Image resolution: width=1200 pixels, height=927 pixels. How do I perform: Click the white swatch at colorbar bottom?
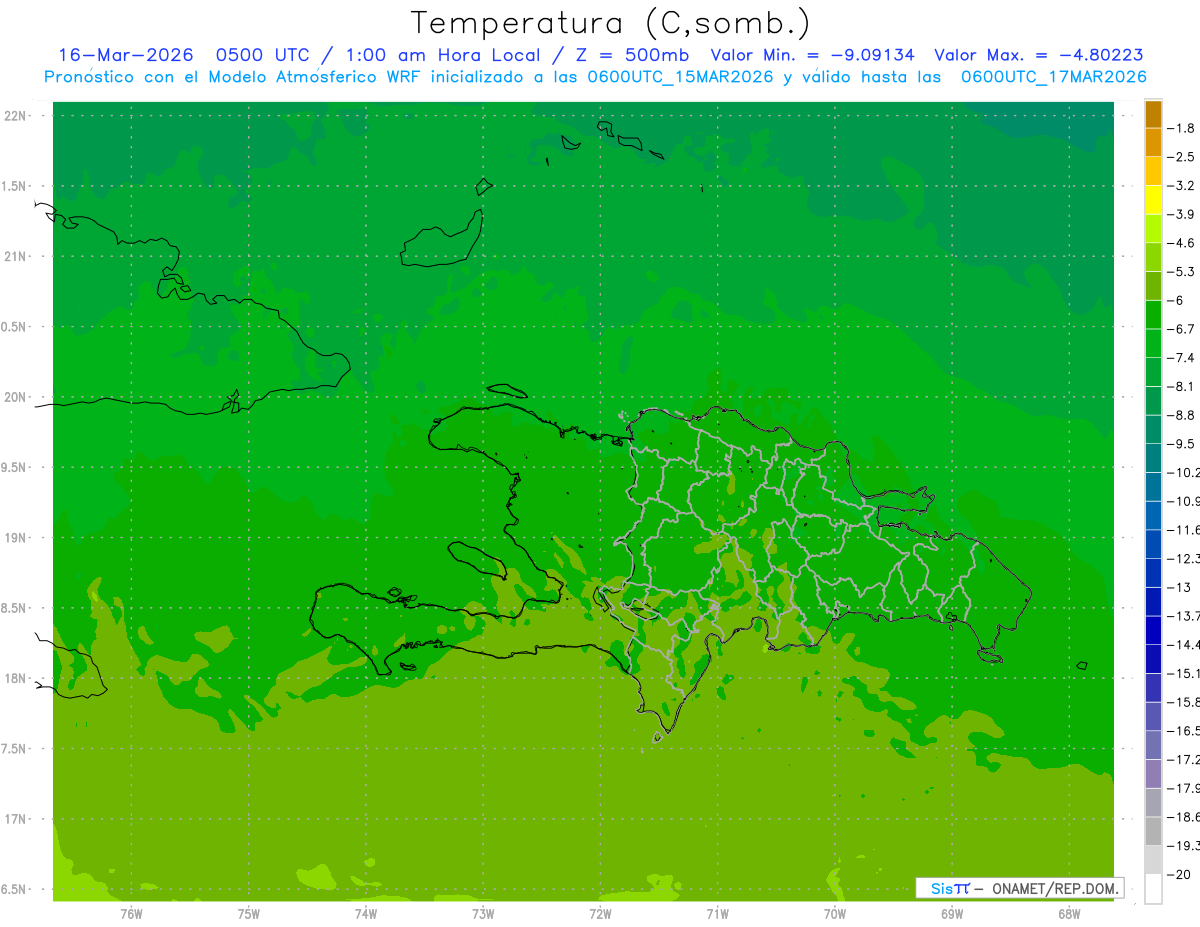(1153, 889)
